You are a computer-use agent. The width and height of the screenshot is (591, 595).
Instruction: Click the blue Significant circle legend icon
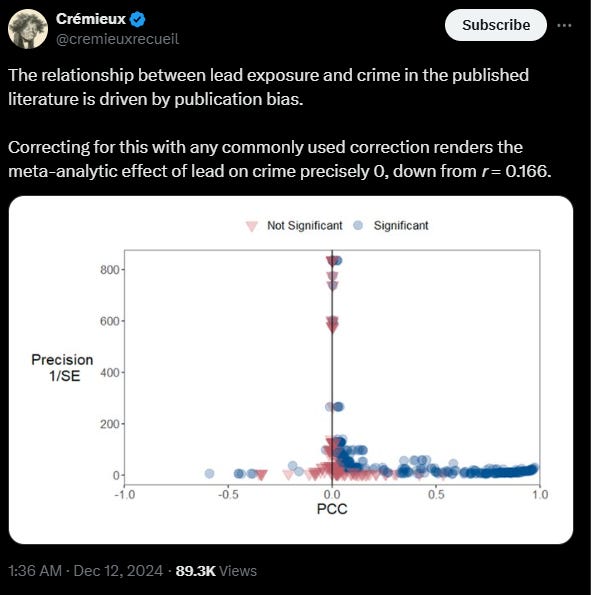[x=358, y=225]
